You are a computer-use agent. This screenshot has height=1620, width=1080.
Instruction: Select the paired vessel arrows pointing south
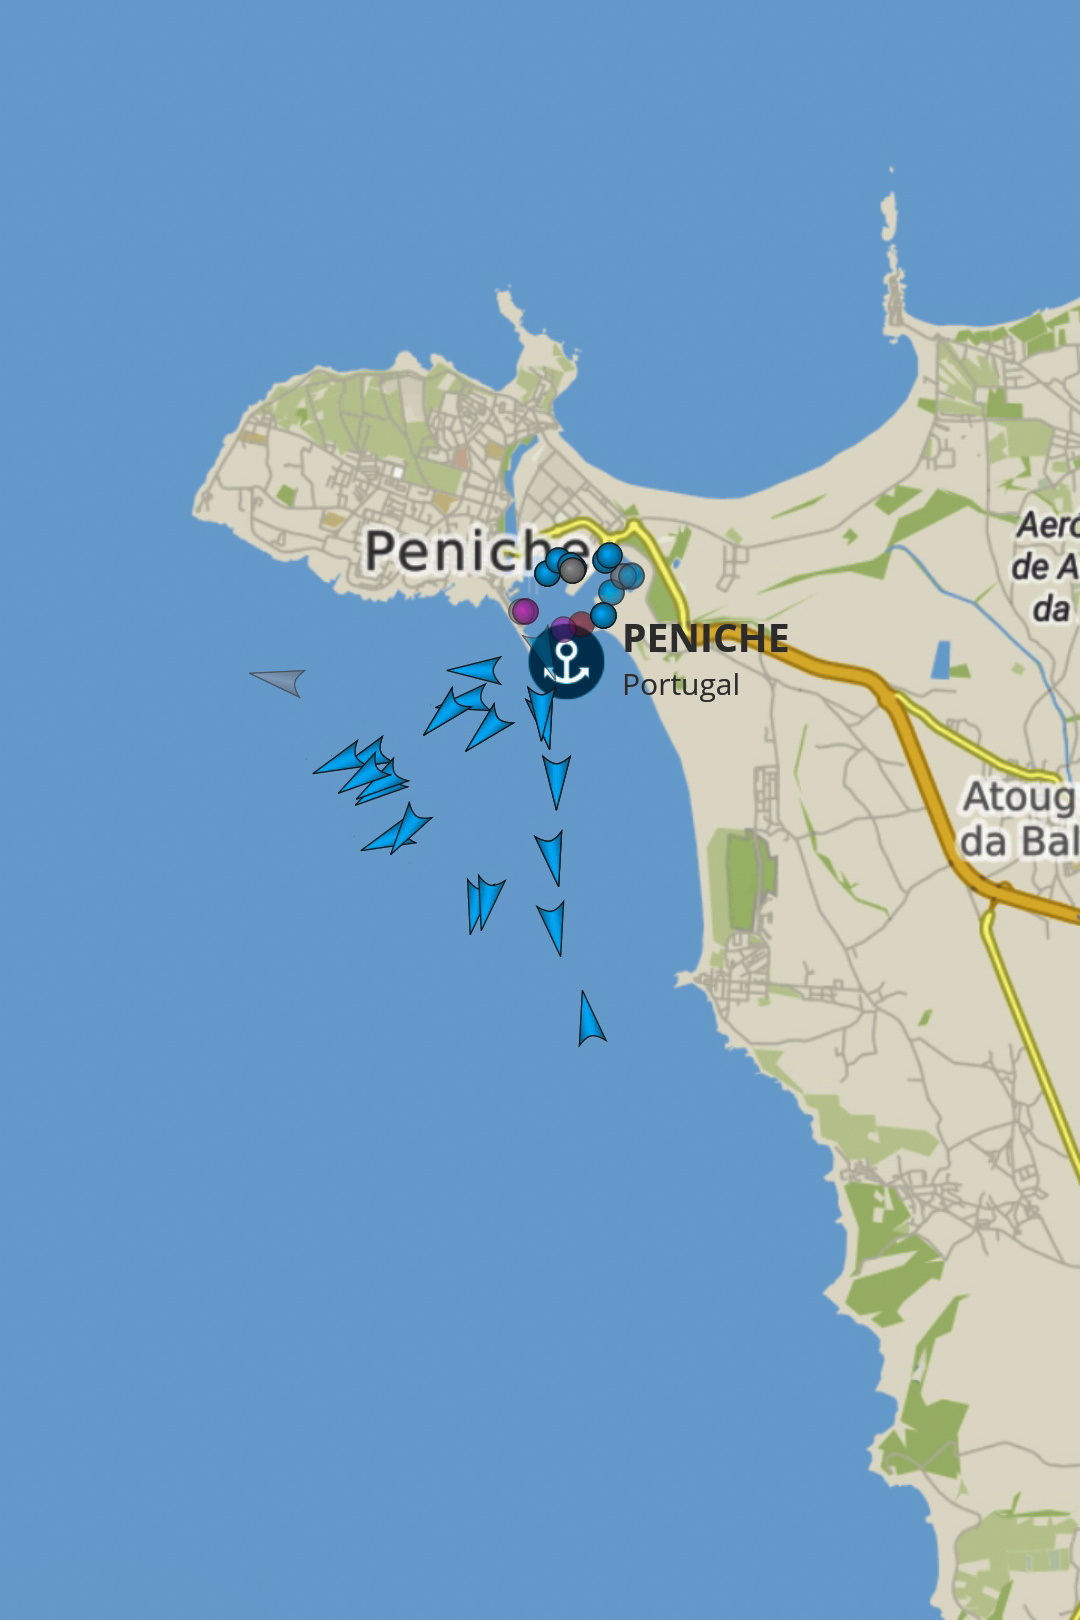tap(484, 905)
